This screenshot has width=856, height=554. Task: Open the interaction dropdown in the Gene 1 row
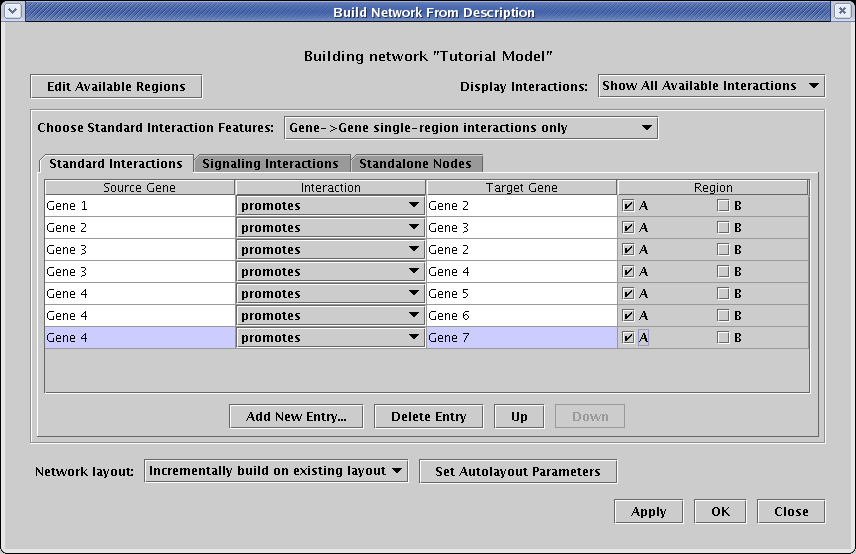tap(330, 206)
